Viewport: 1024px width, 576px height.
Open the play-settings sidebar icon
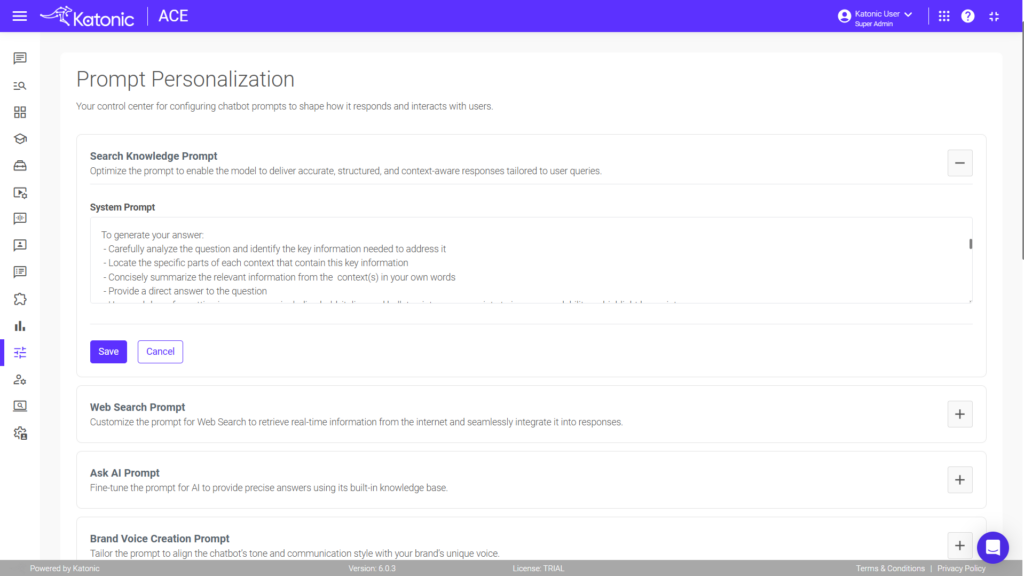(x=20, y=193)
